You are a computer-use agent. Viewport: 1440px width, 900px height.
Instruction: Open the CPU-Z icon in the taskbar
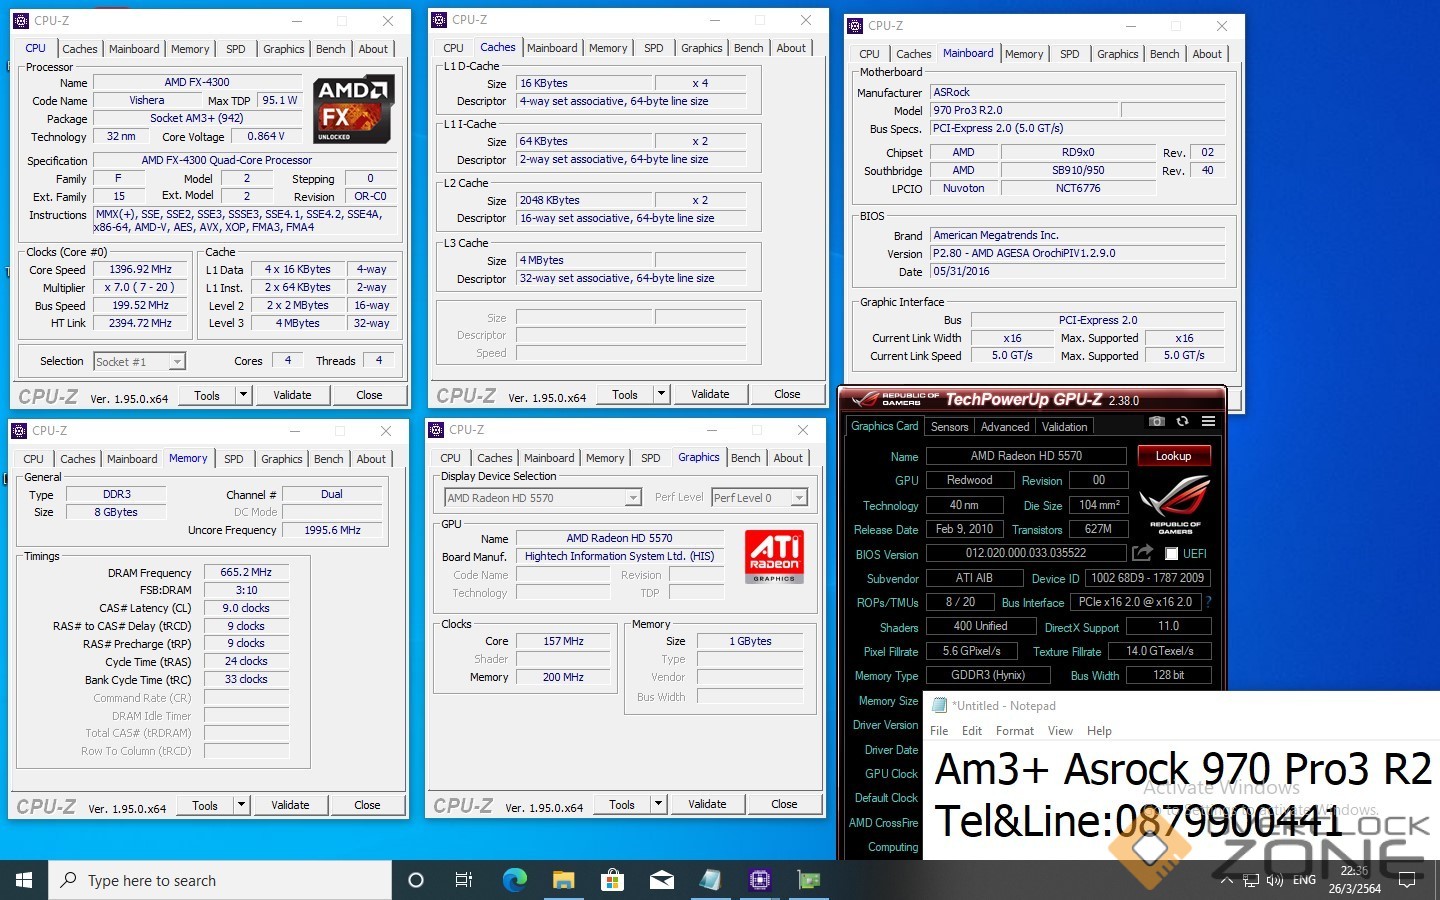[x=759, y=880]
